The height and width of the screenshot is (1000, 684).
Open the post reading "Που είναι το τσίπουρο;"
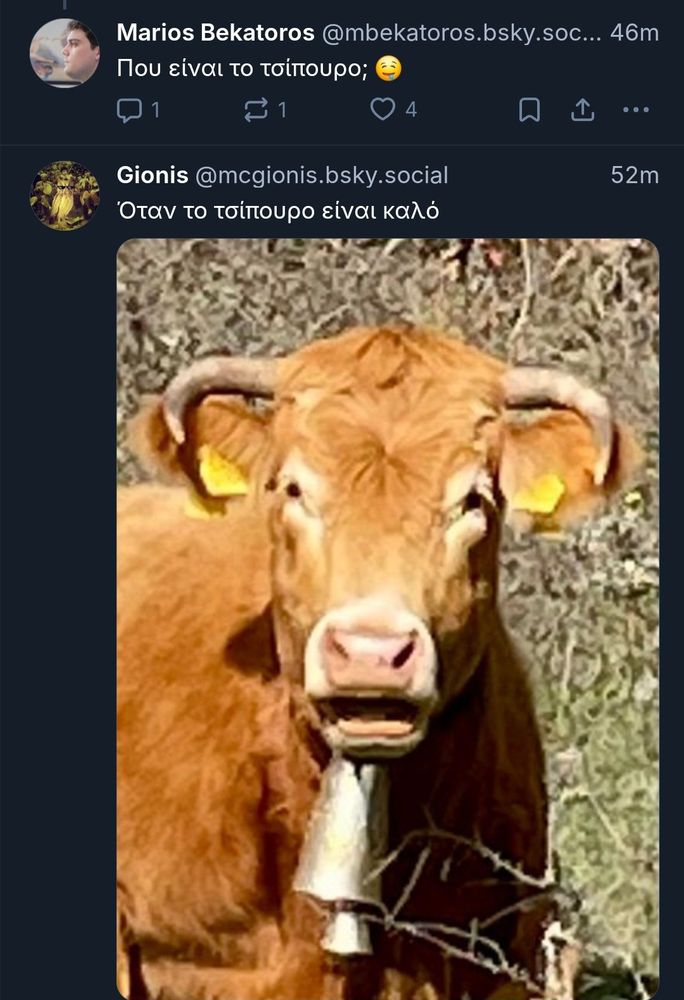[242, 68]
